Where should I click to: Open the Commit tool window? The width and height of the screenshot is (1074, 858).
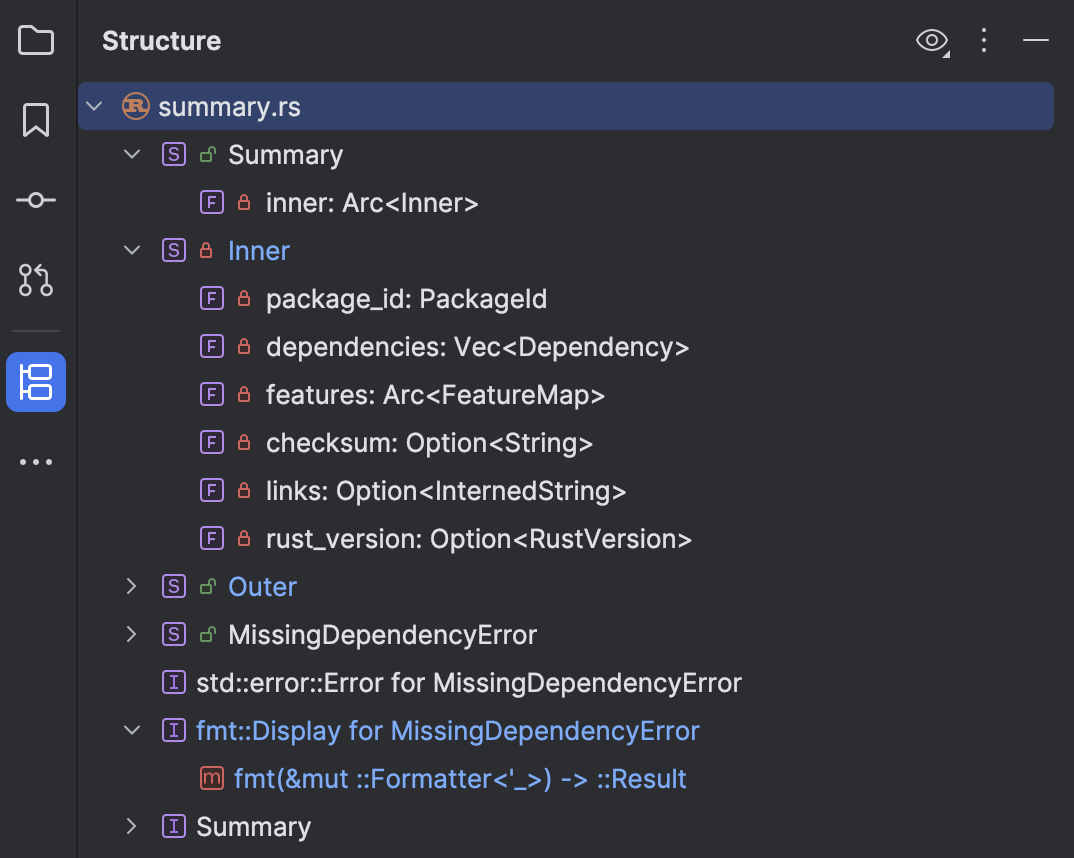point(35,200)
